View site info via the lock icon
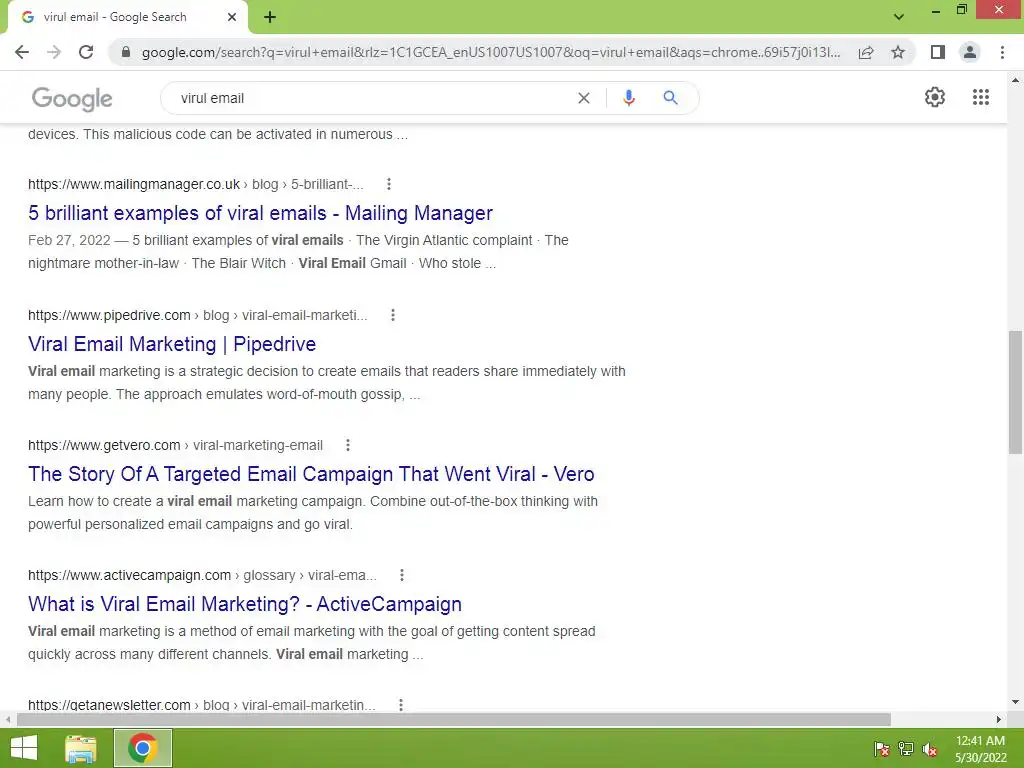Viewport: 1024px width, 768px height. 126,52
